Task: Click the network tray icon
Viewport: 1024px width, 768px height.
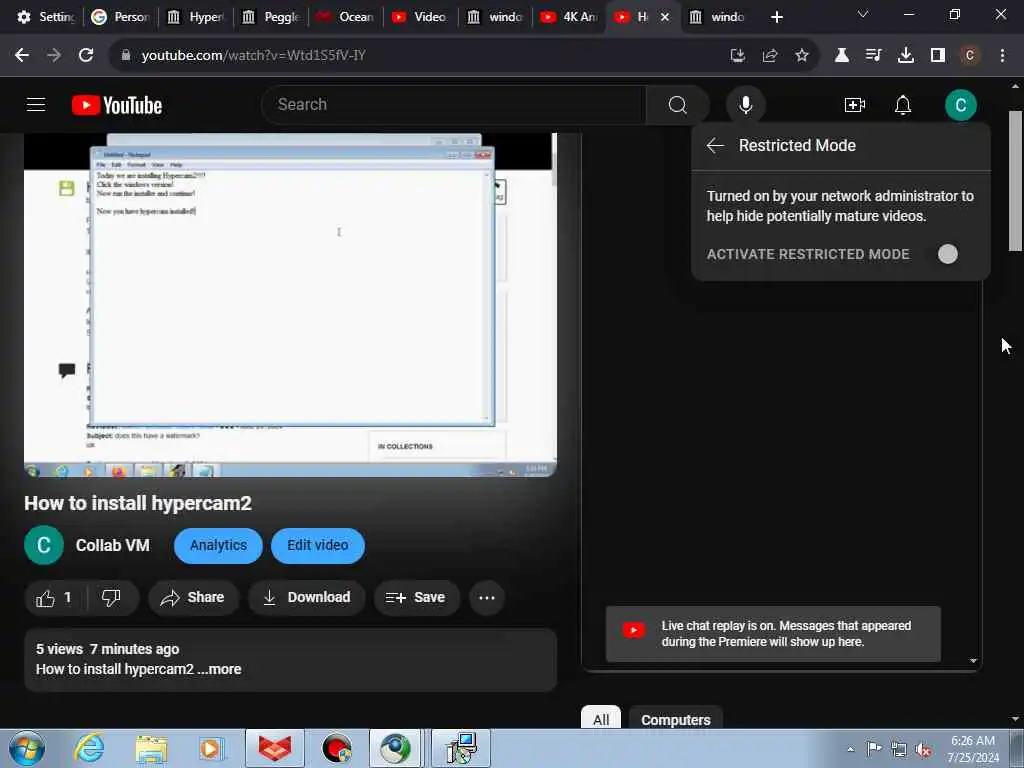Action: click(x=899, y=750)
